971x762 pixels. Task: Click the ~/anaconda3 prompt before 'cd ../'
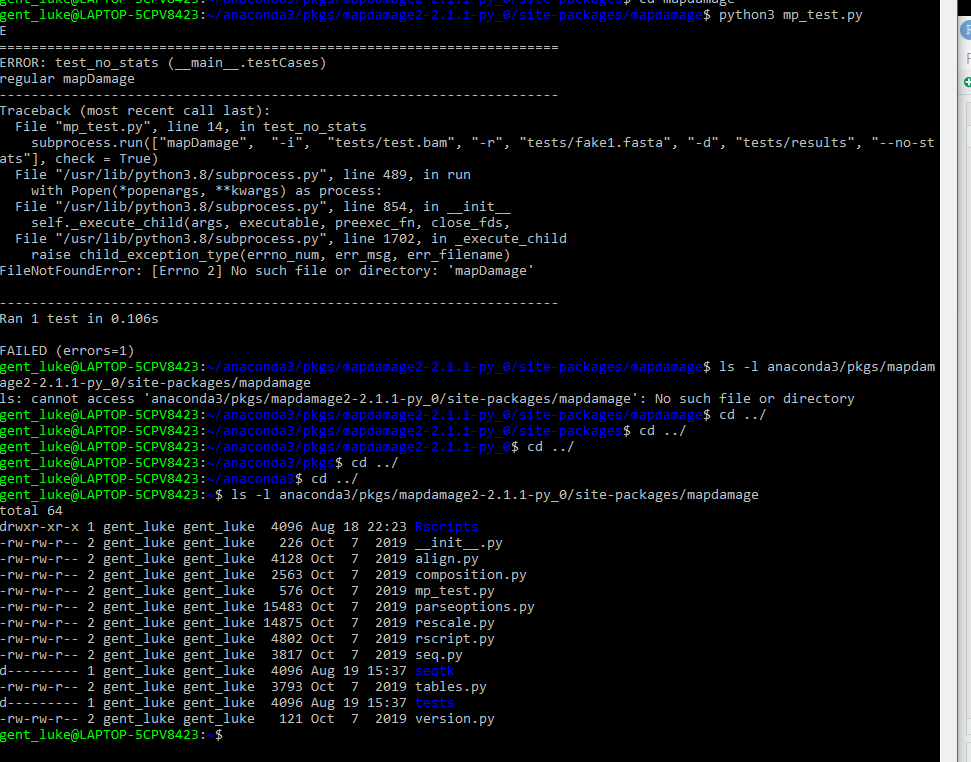pyautogui.click(x=251, y=479)
